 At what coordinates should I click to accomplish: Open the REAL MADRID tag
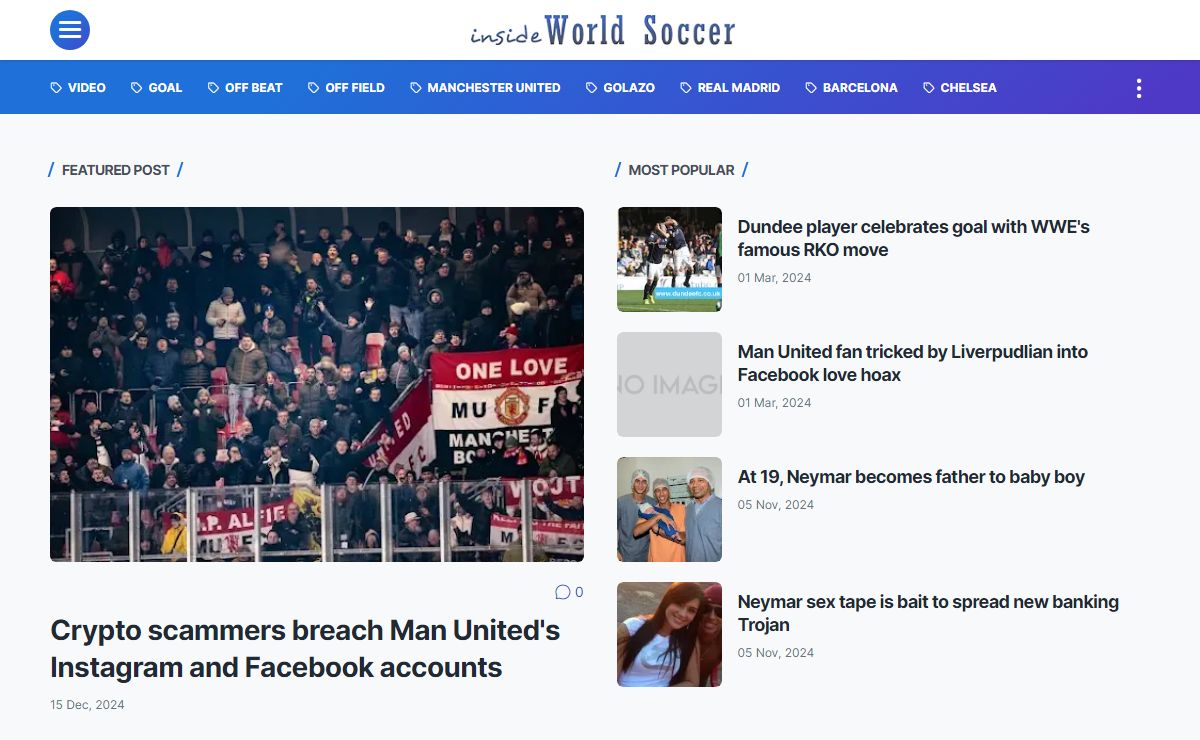(730, 88)
